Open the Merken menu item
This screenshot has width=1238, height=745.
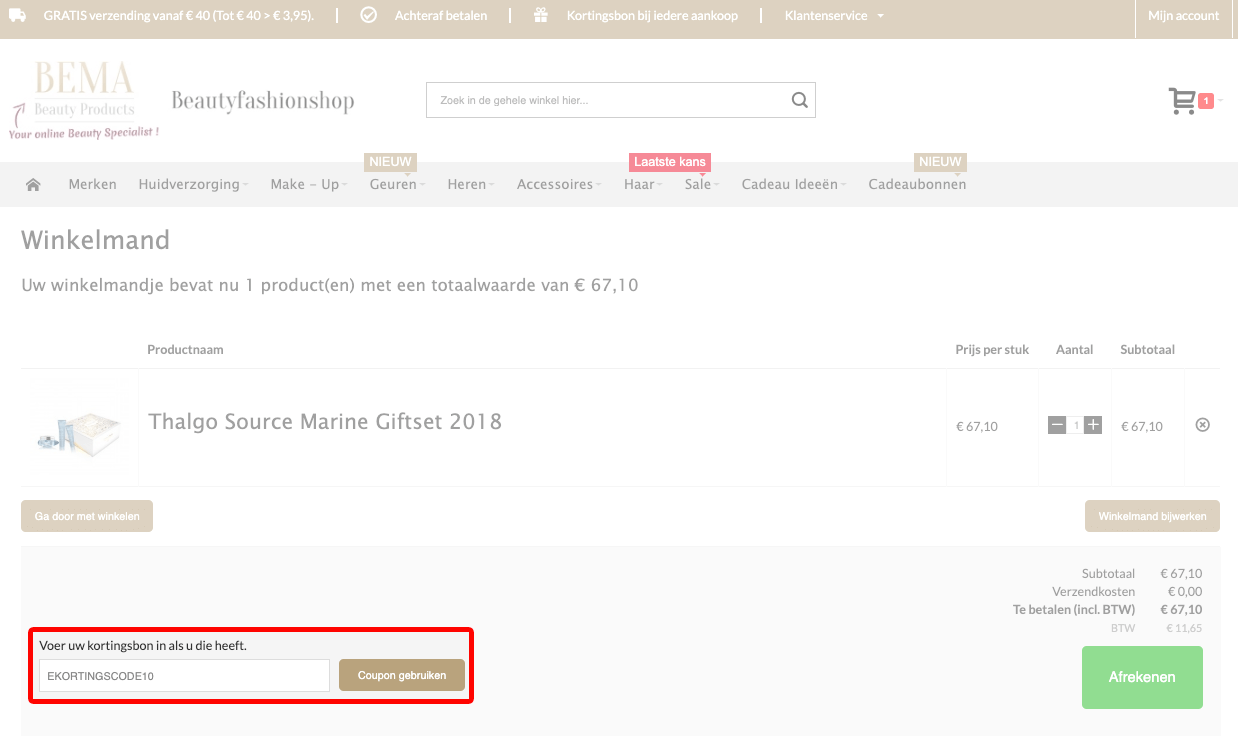92,184
